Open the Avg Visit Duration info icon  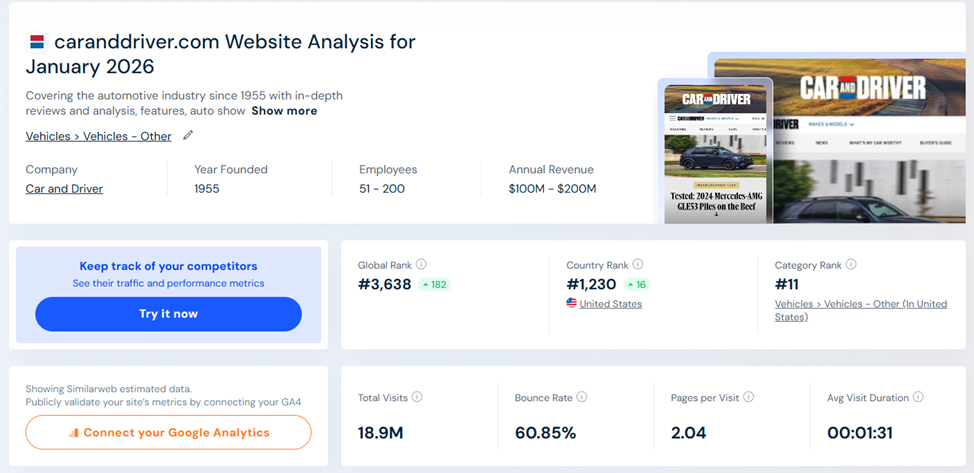pyautogui.click(x=918, y=397)
